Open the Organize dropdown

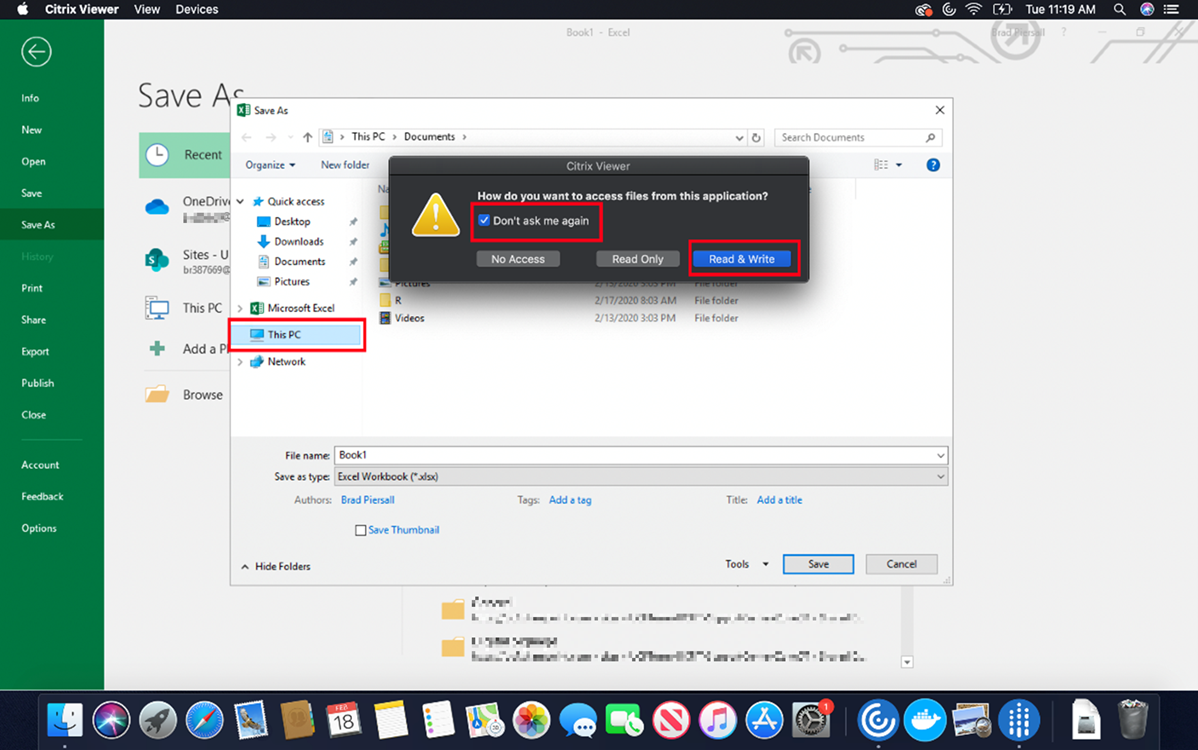270,165
